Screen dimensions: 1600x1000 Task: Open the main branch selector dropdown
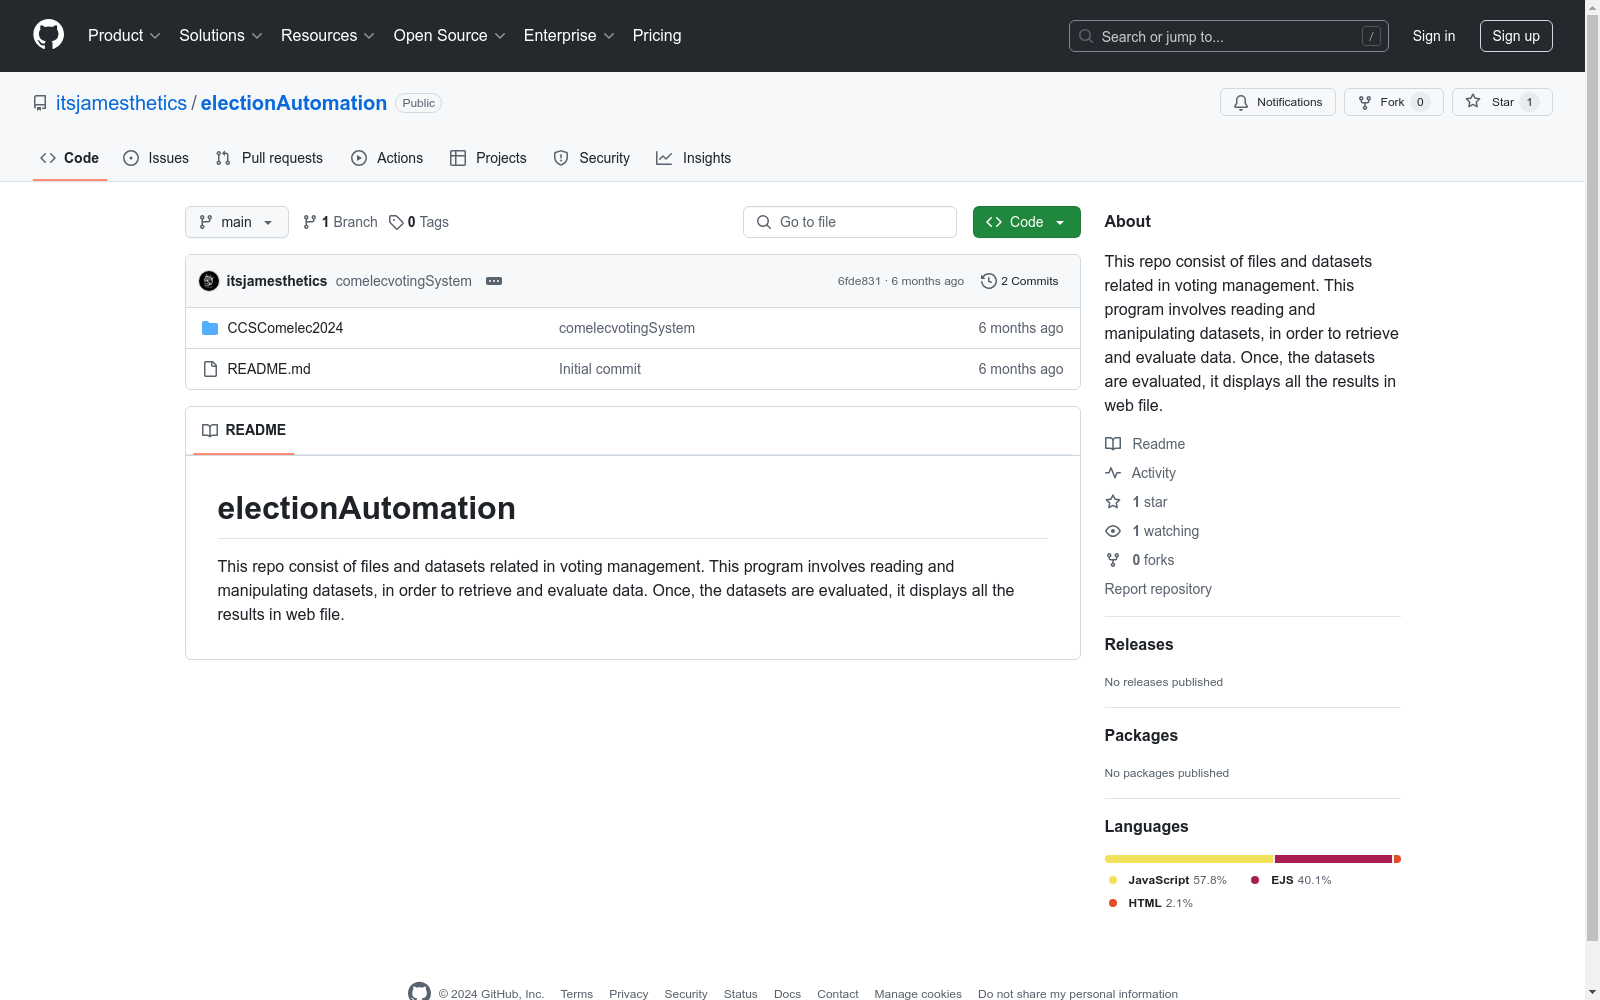point(237,222)
